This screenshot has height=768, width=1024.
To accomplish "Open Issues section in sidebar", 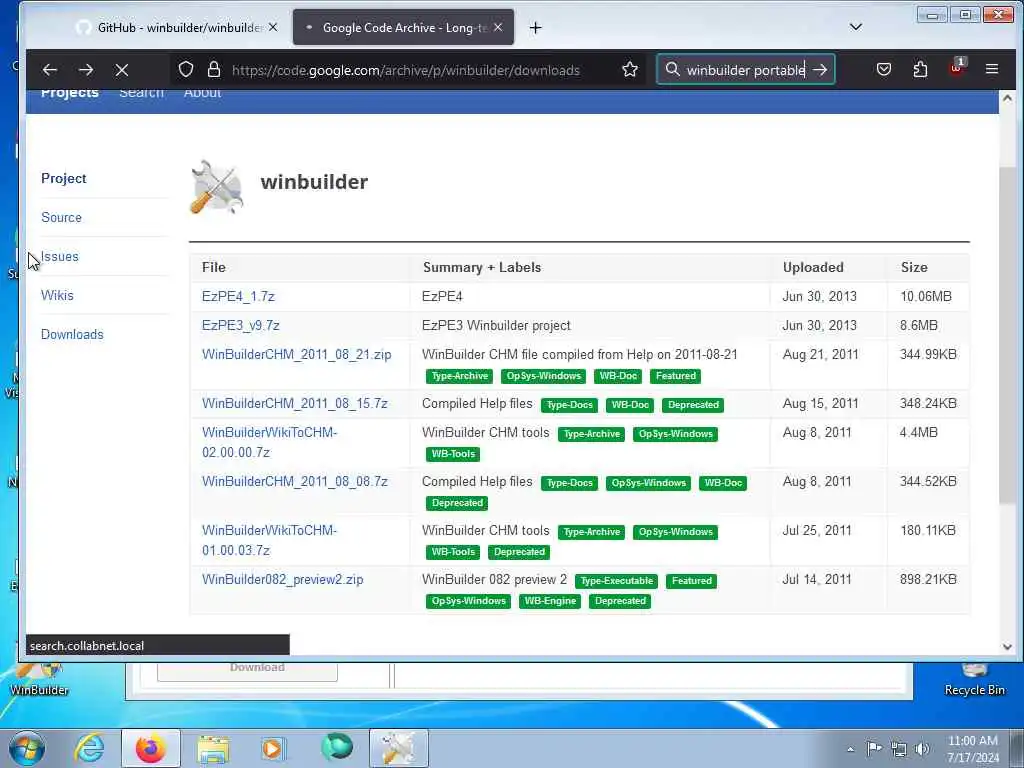I will pyautogui.click(x=59, y=257).
